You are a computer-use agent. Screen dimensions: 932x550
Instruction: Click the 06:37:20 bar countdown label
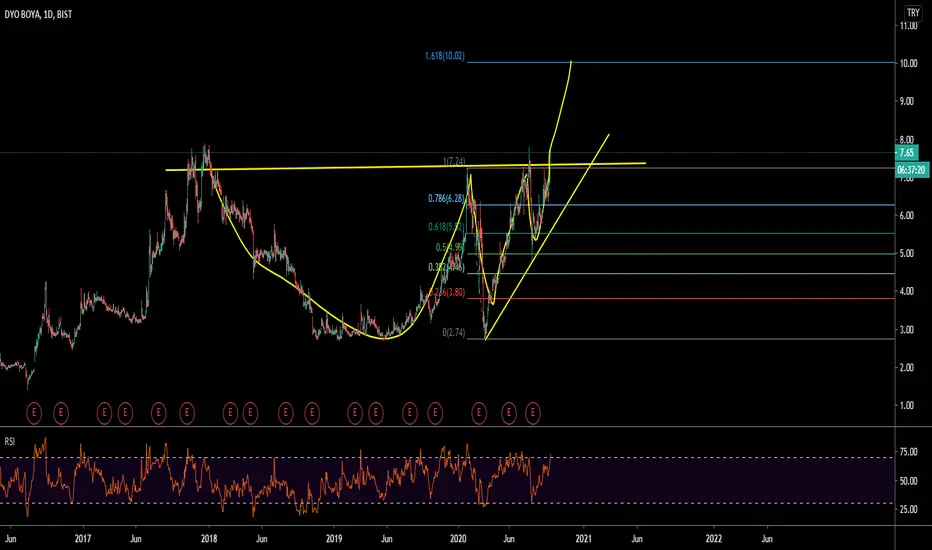click(912, 170)
